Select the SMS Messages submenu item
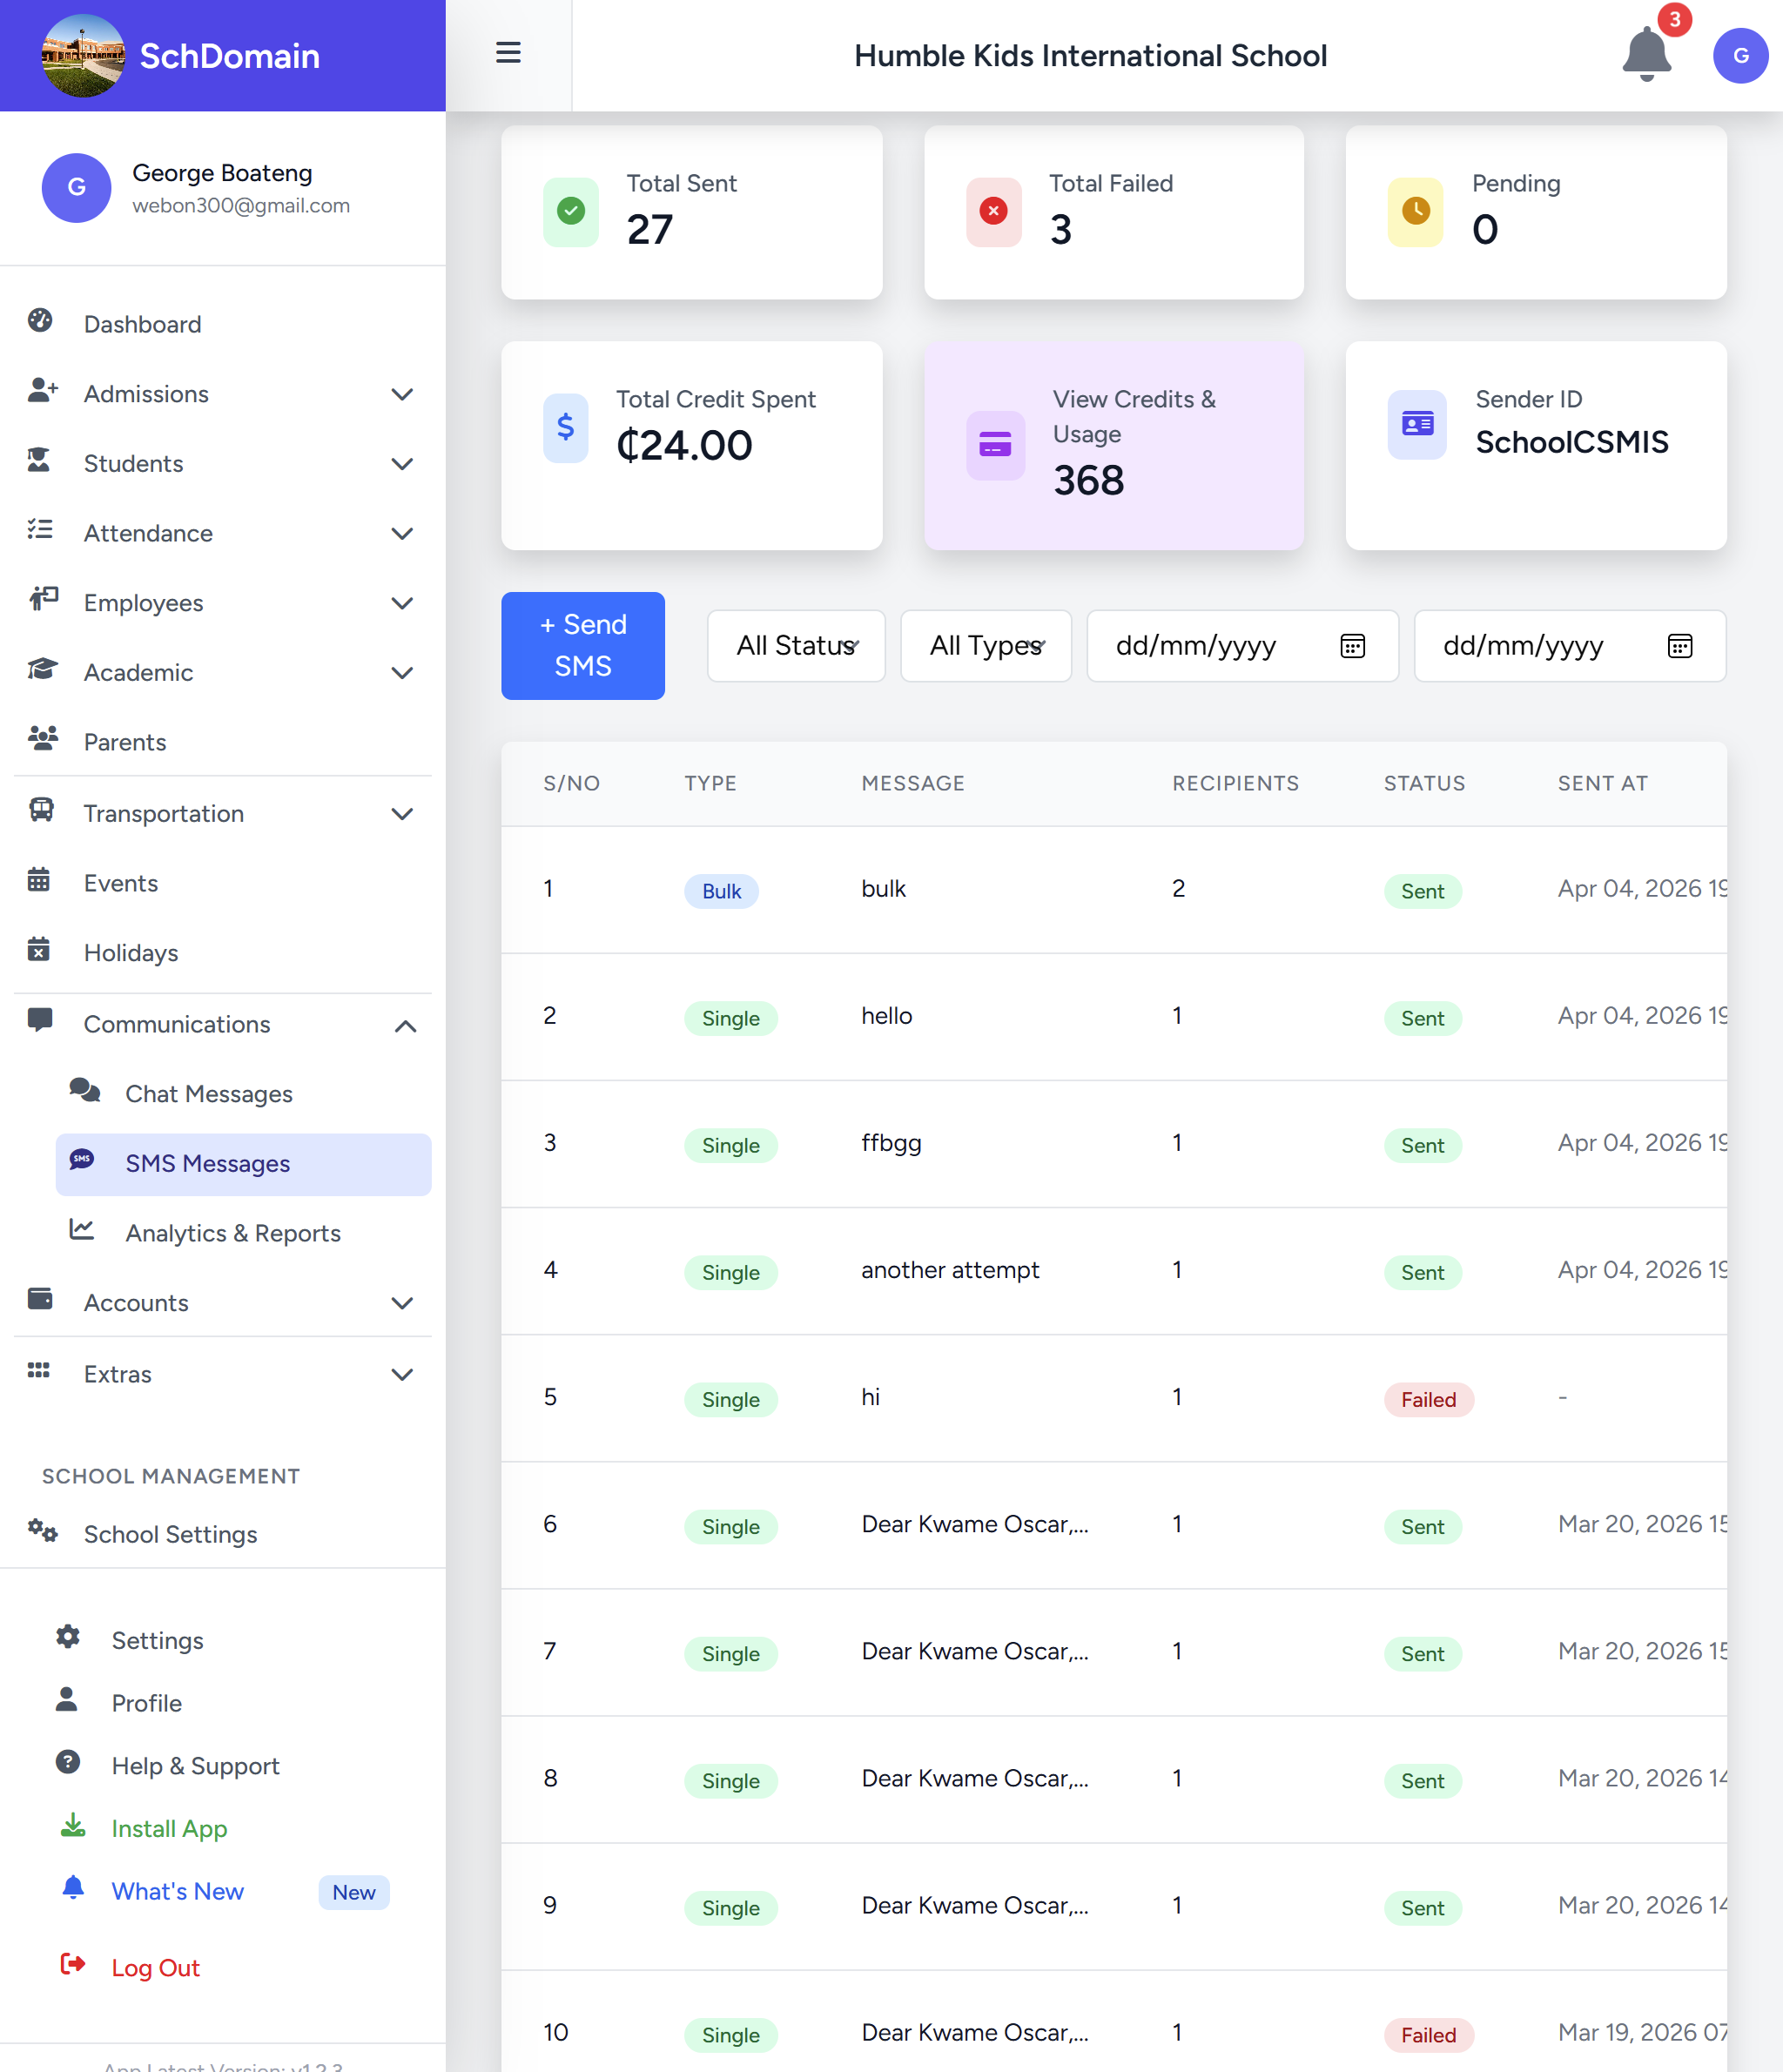 [x=243, y=1164]
